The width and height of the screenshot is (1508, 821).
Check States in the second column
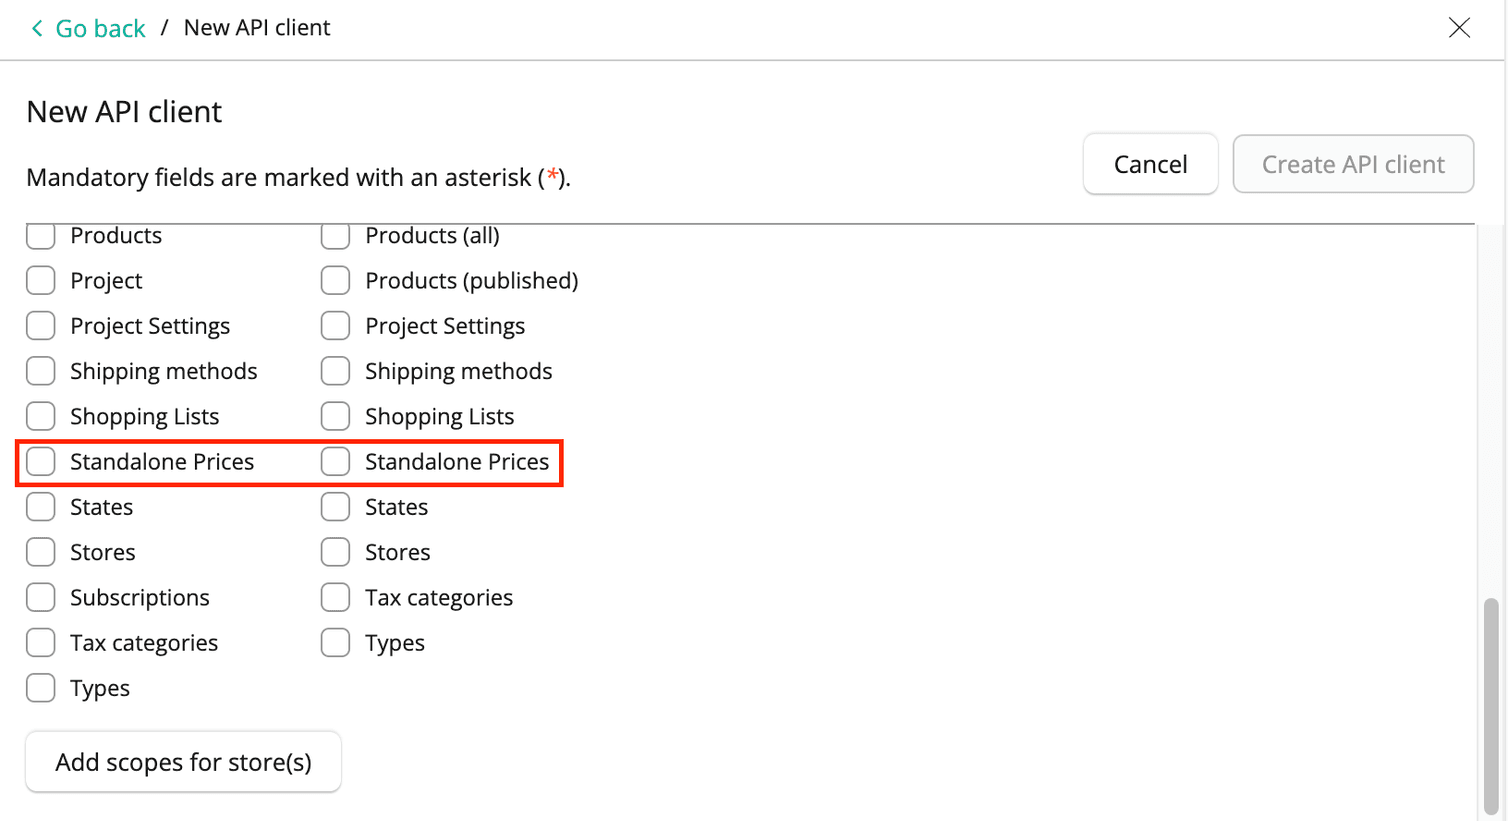coord(335,507)
